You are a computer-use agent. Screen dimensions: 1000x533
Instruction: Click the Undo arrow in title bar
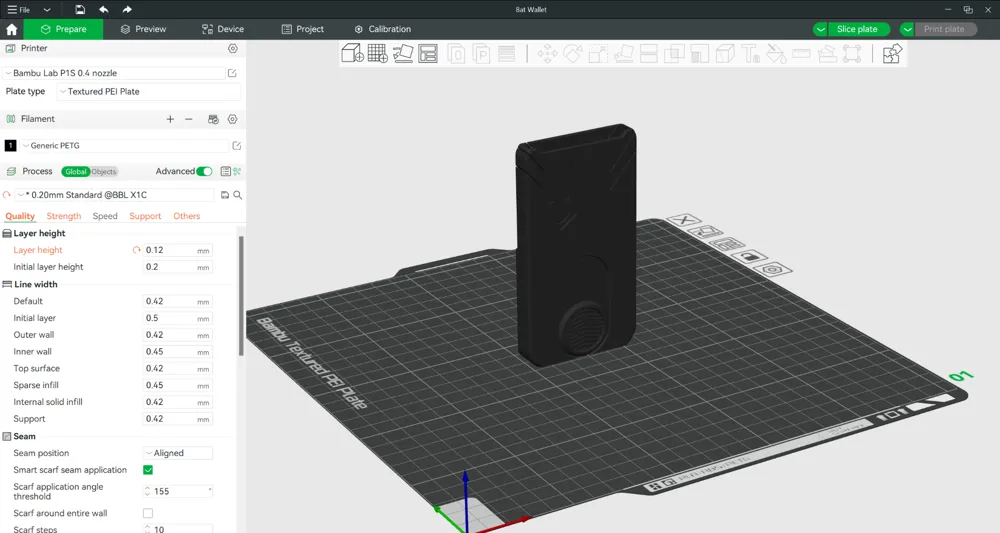tap(104, 10)
